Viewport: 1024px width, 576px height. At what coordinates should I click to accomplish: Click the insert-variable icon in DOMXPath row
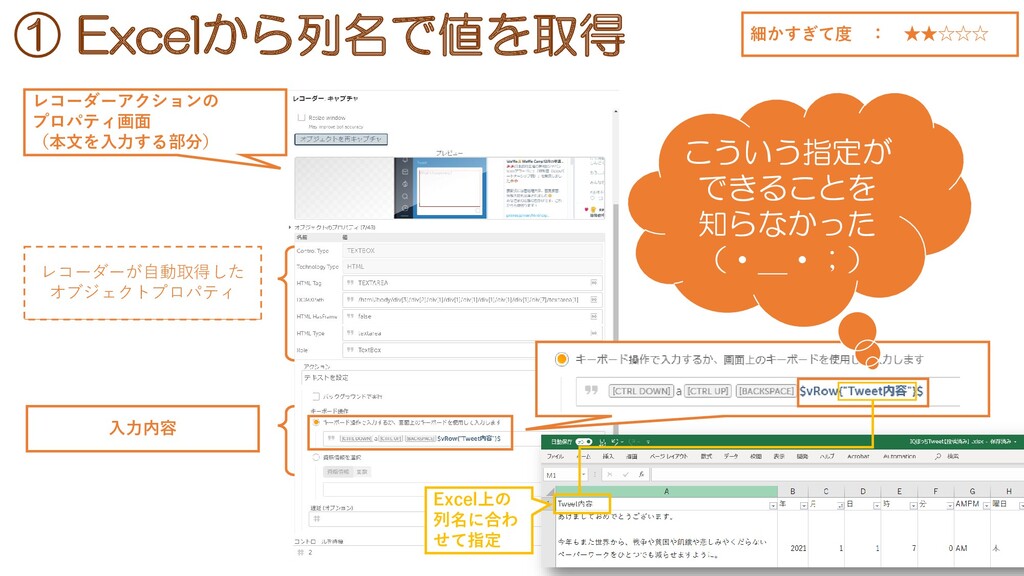click(594, 300)
